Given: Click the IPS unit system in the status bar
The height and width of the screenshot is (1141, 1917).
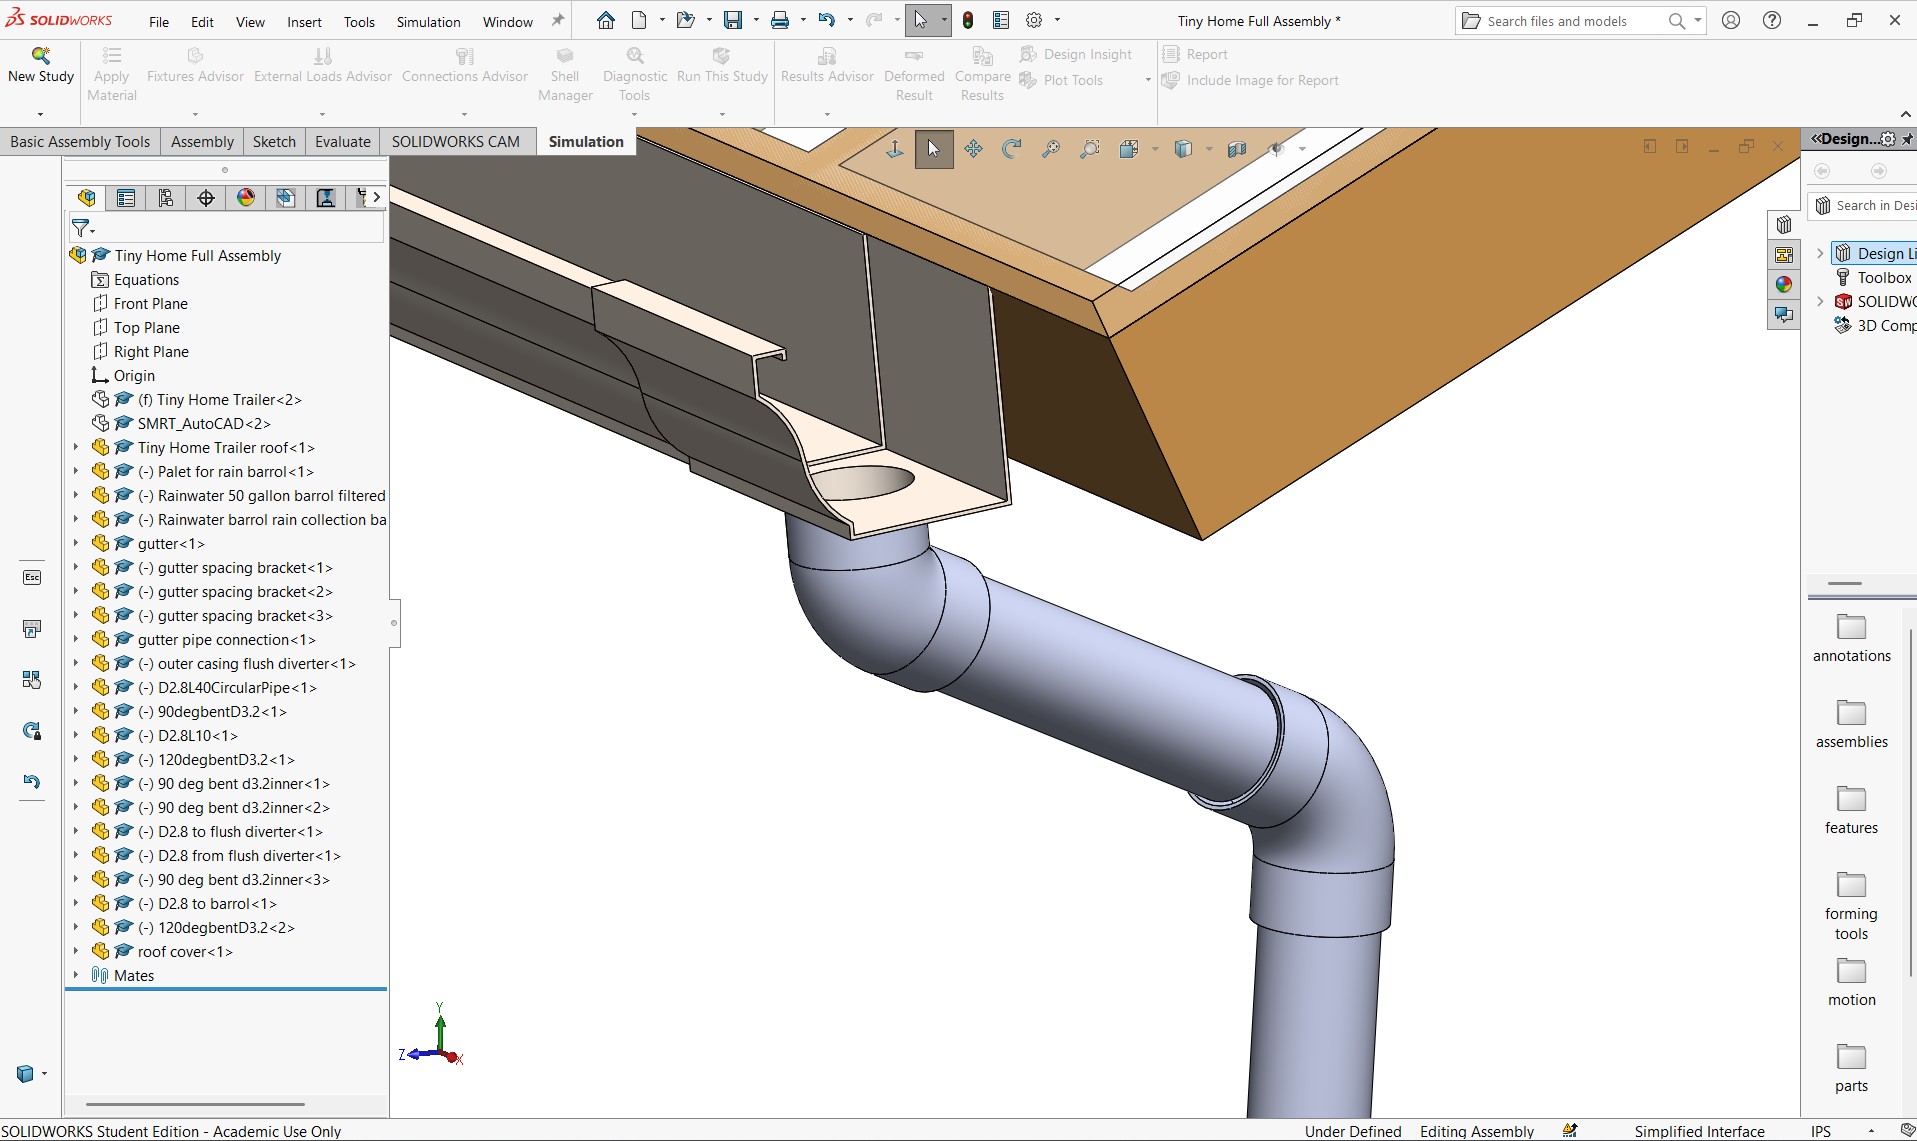Looking at the screenshot, I should tap(1820, 1131).
